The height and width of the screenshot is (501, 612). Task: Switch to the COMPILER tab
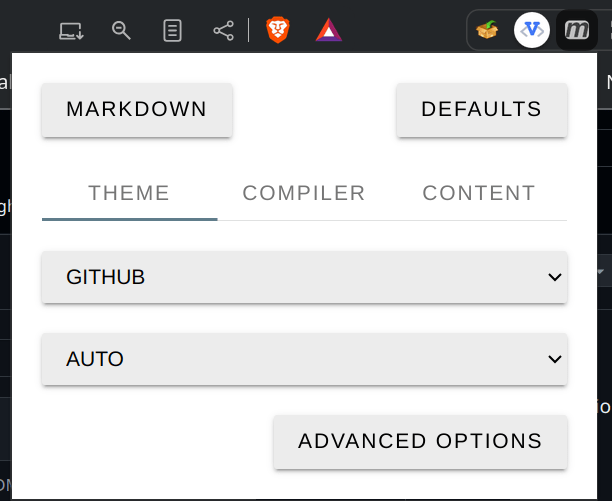[304, 193]
